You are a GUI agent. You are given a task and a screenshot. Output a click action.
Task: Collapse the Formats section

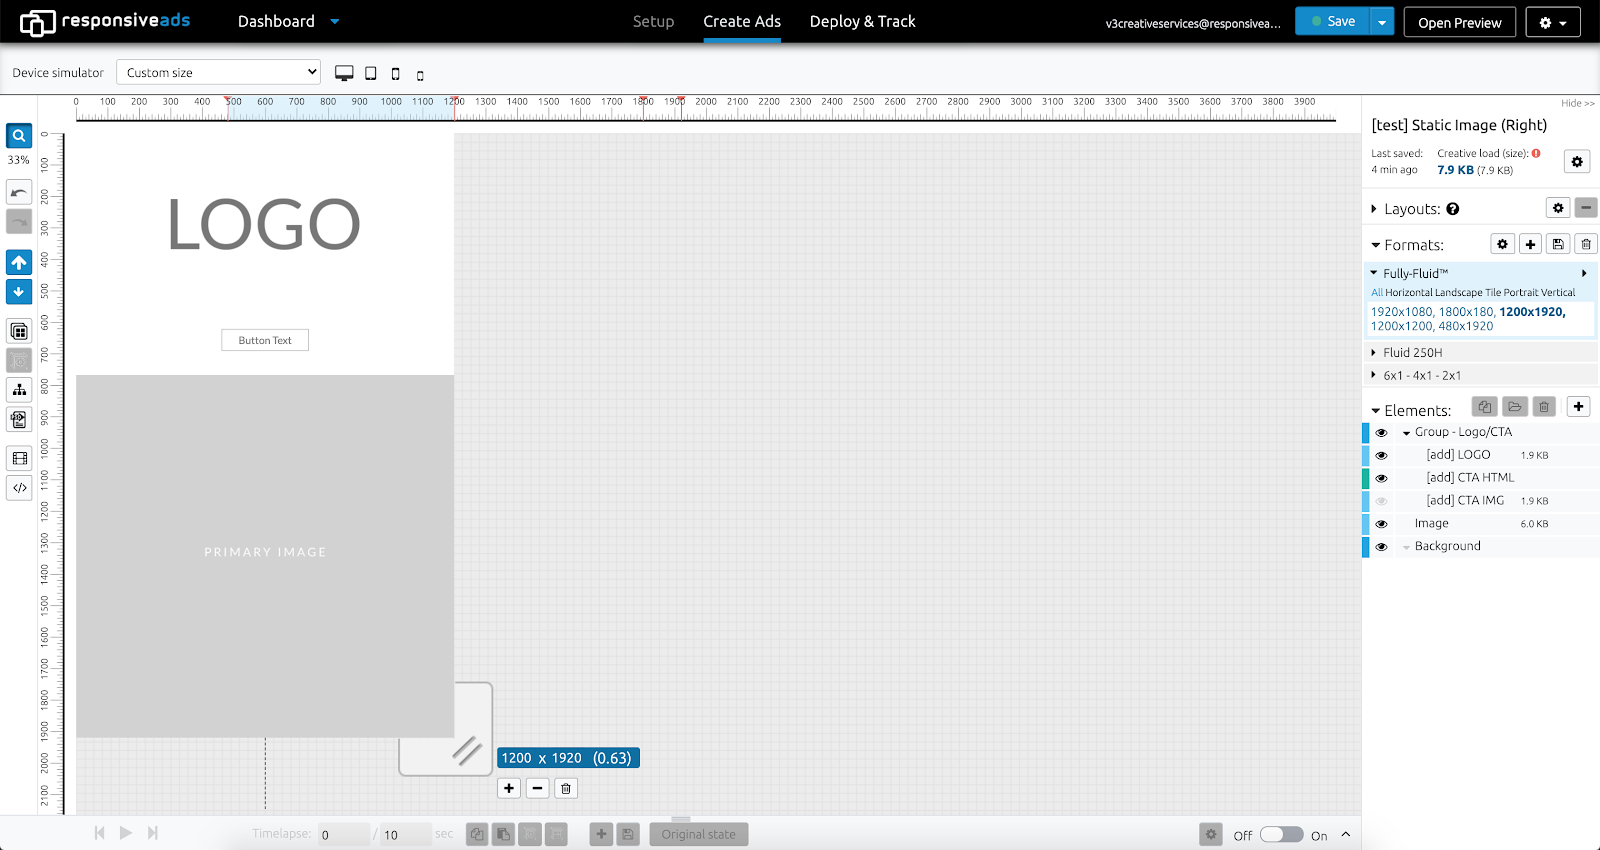coord(1375,245)
